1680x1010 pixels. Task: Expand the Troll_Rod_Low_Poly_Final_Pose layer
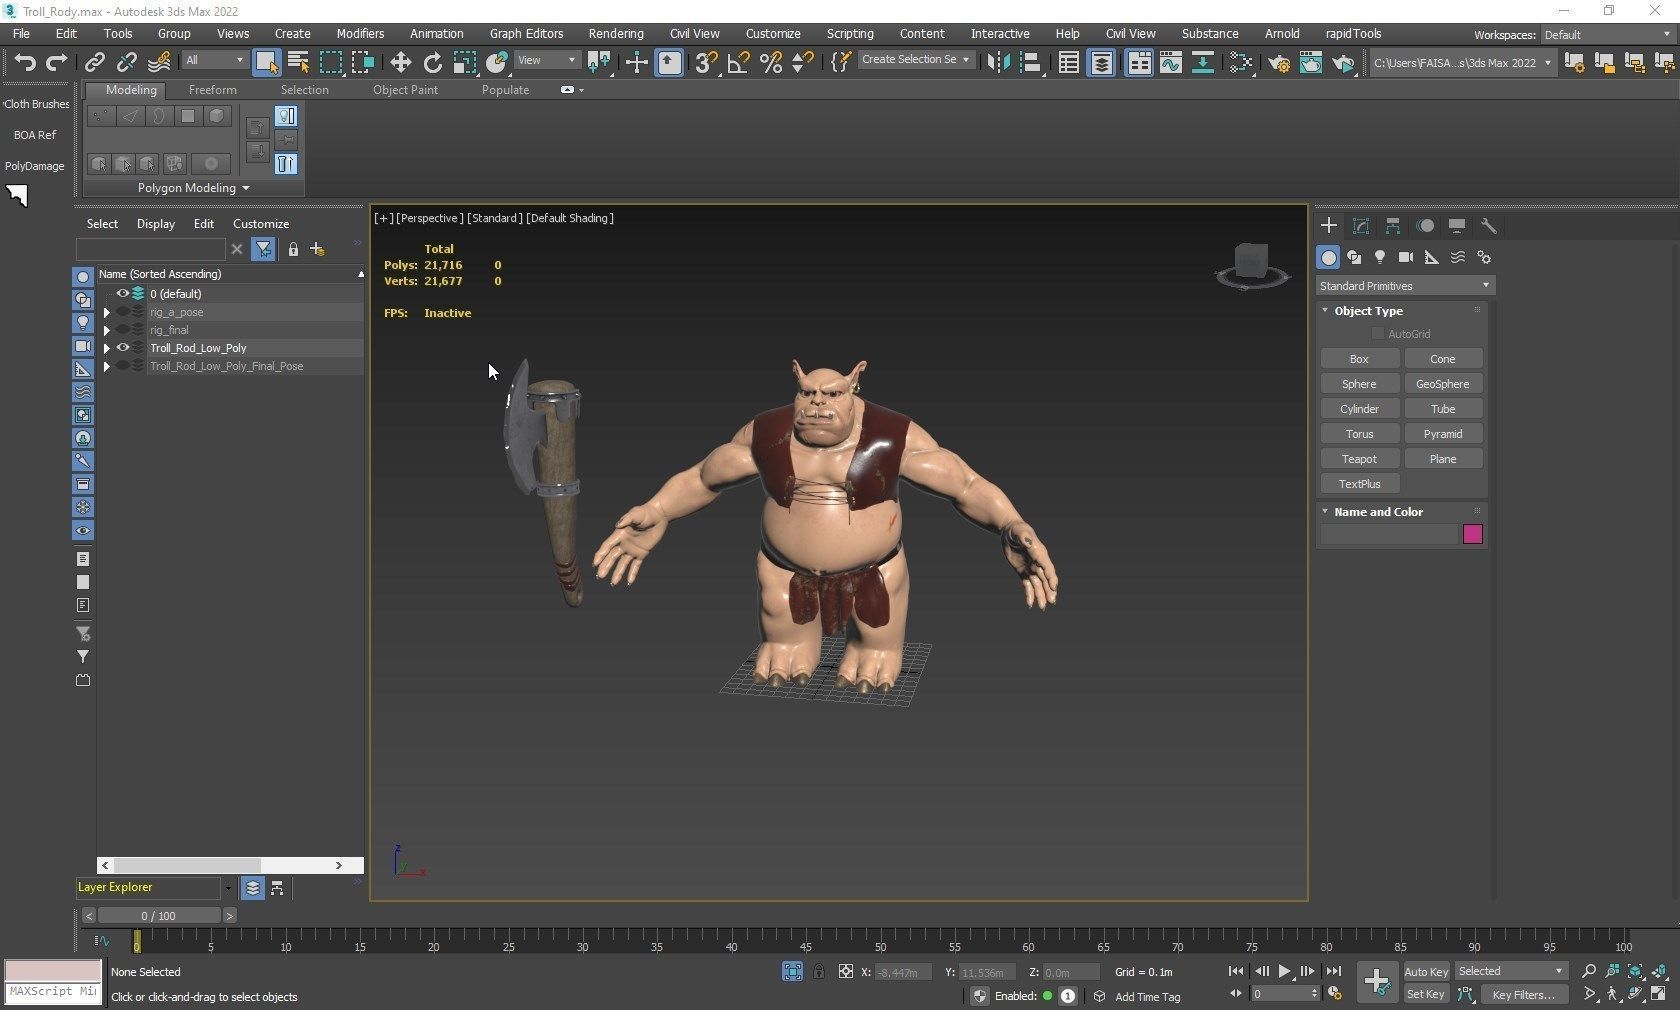point(107,366)
